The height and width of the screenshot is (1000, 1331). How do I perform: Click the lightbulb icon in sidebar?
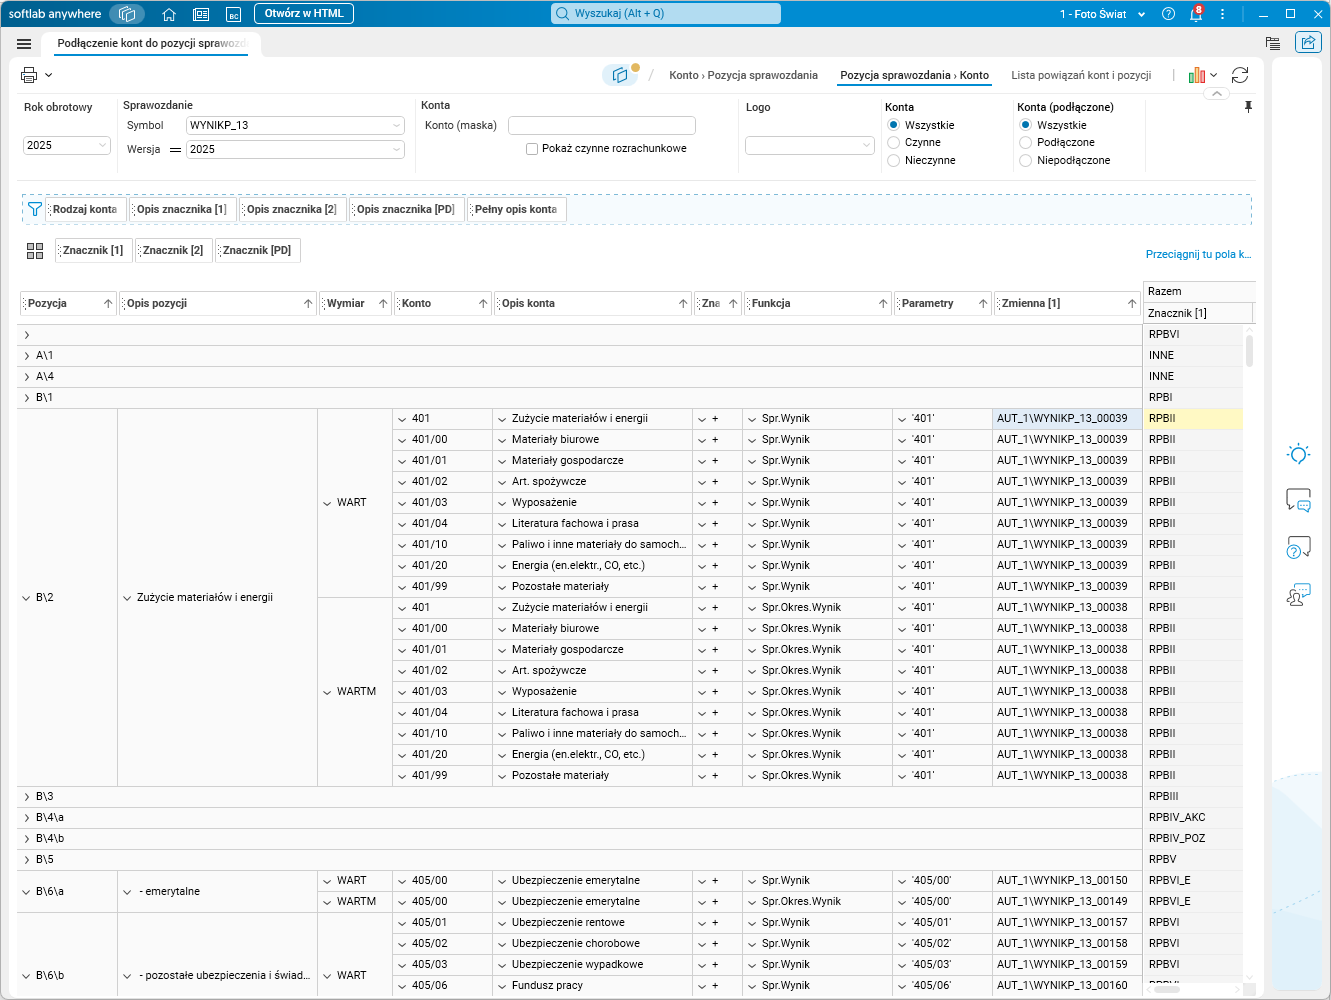(1298, 454)
